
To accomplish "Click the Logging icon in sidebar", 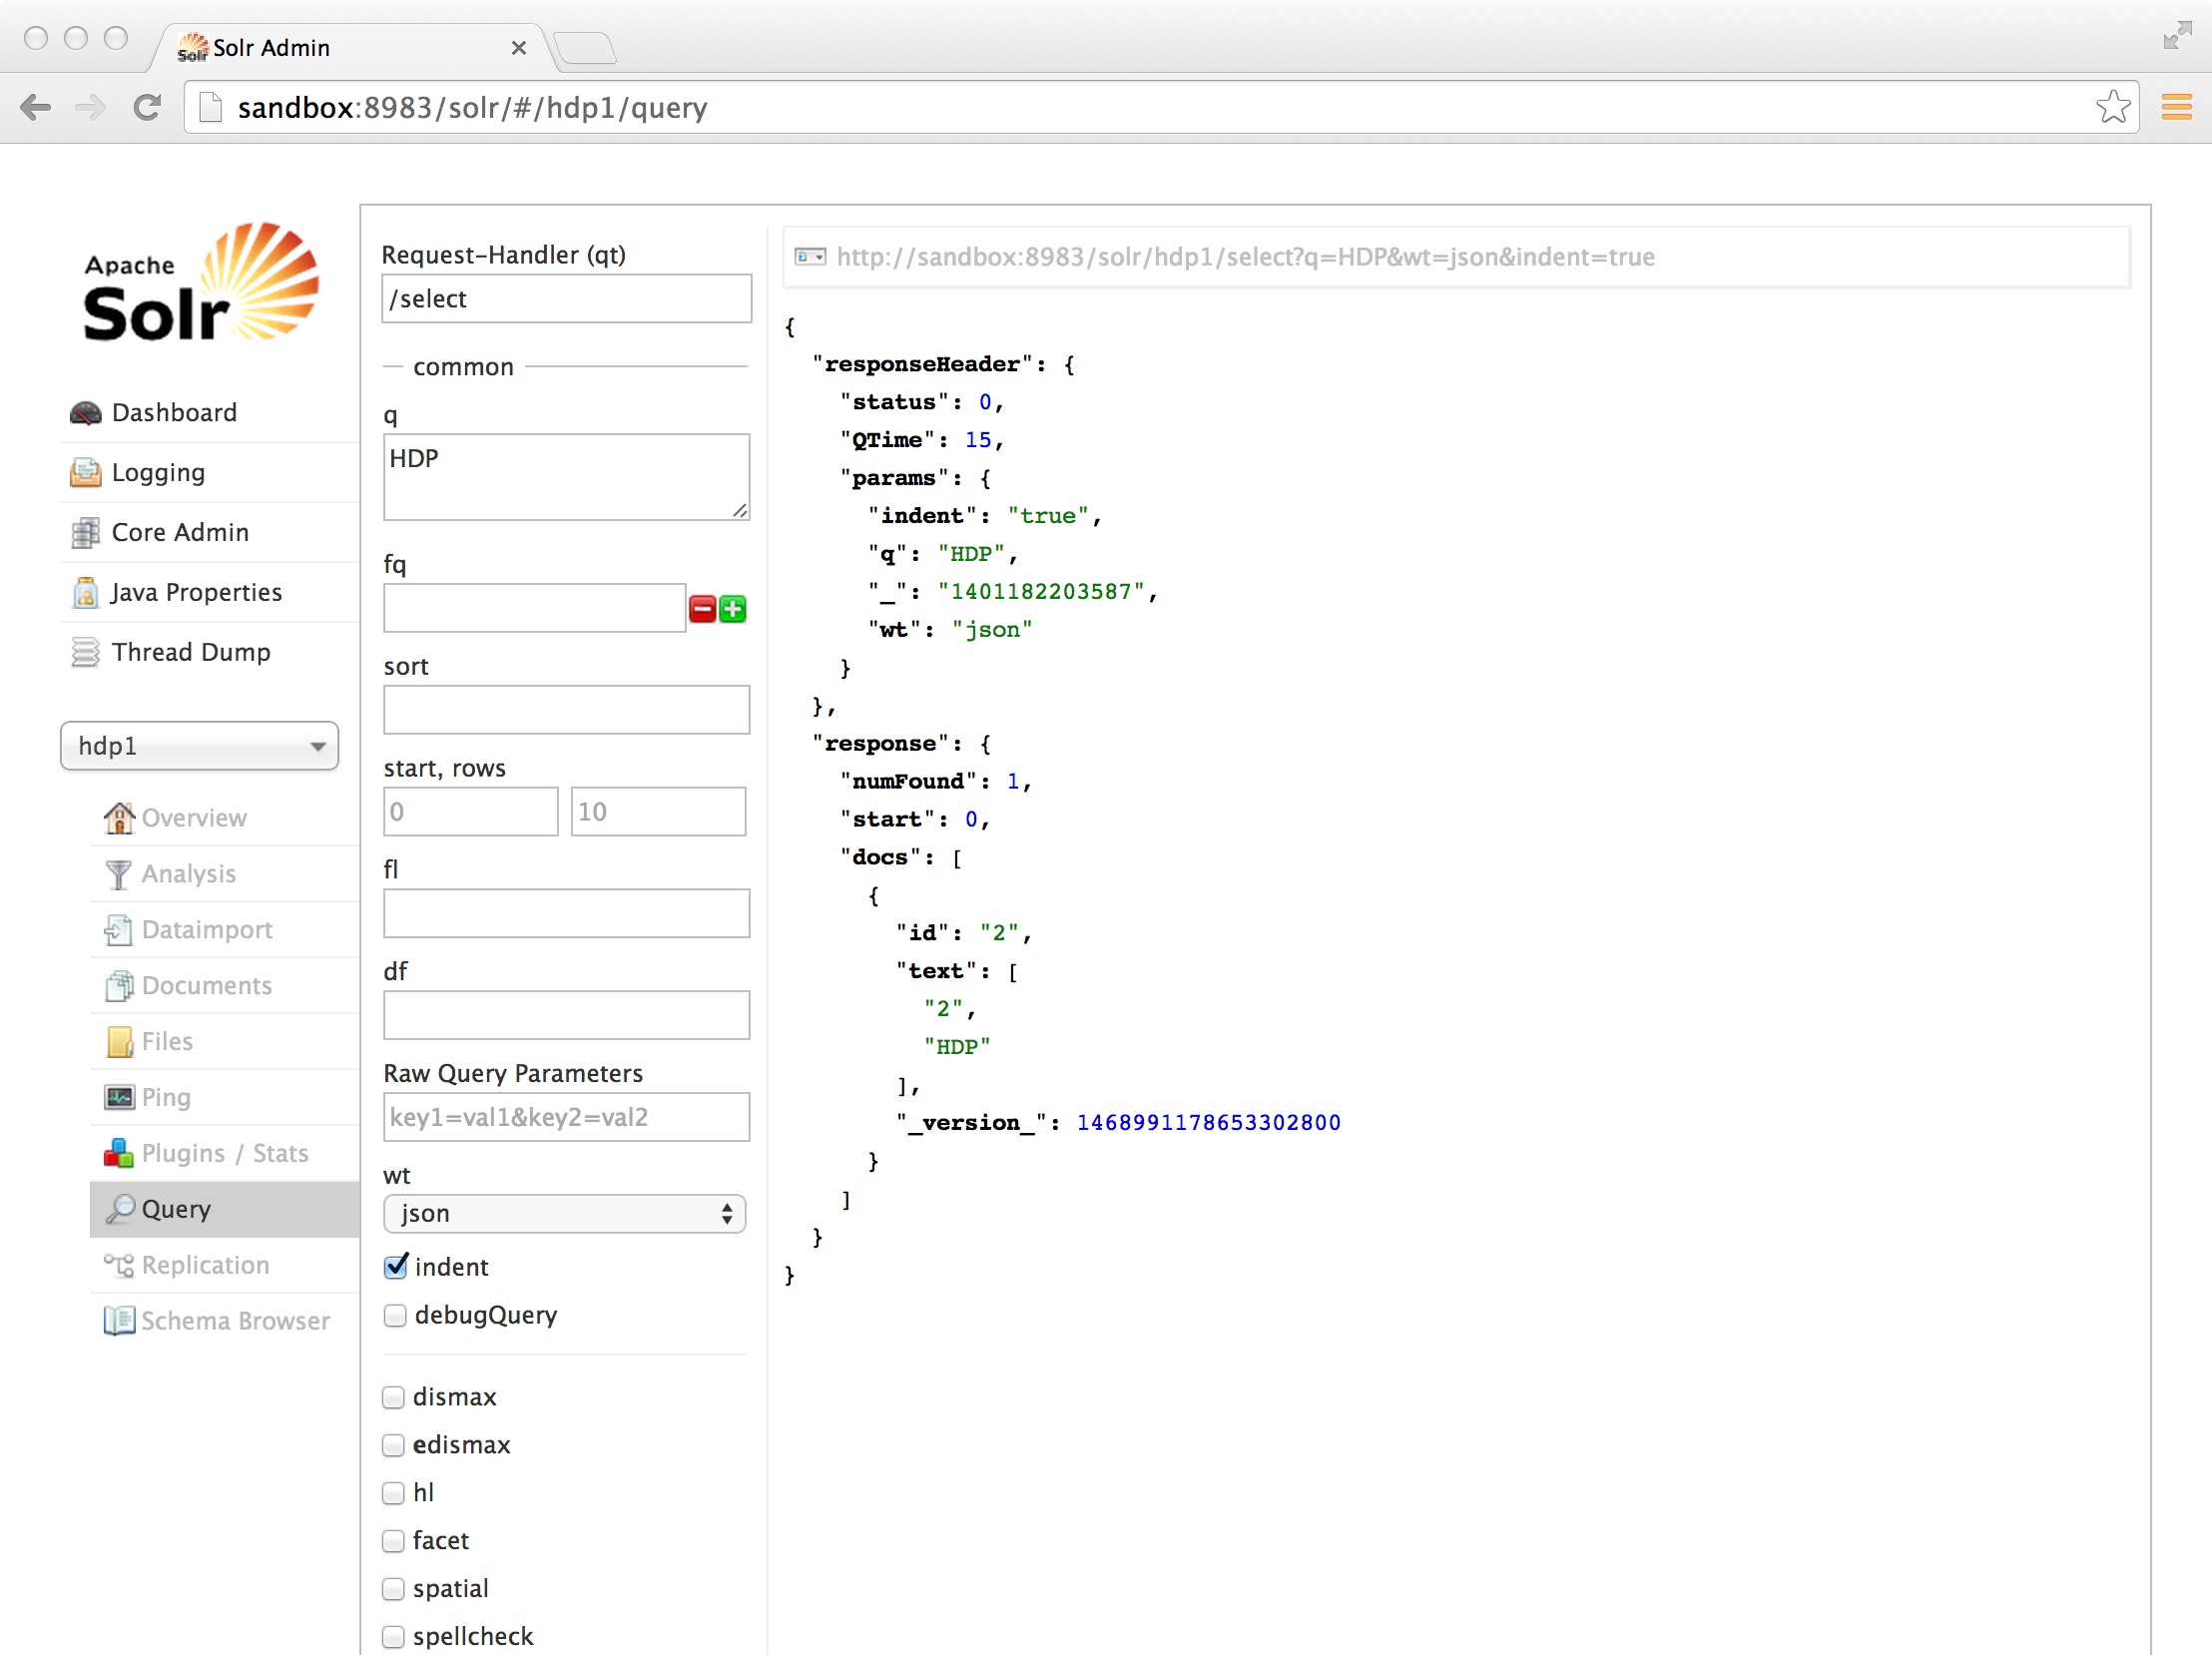I will click(x=85, y=473).
